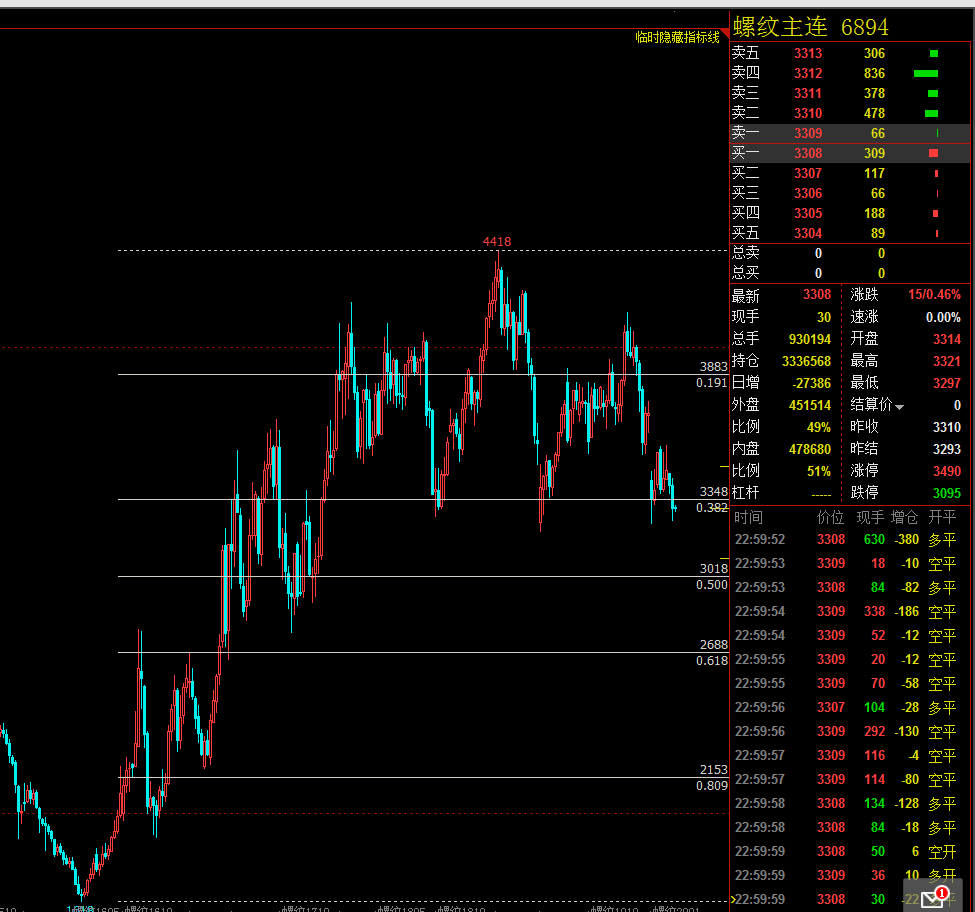The height and width of the screenshot is (912, 975).
Task: Select the 0.382 Fibonacci line label
Action: tap(712, 508)
